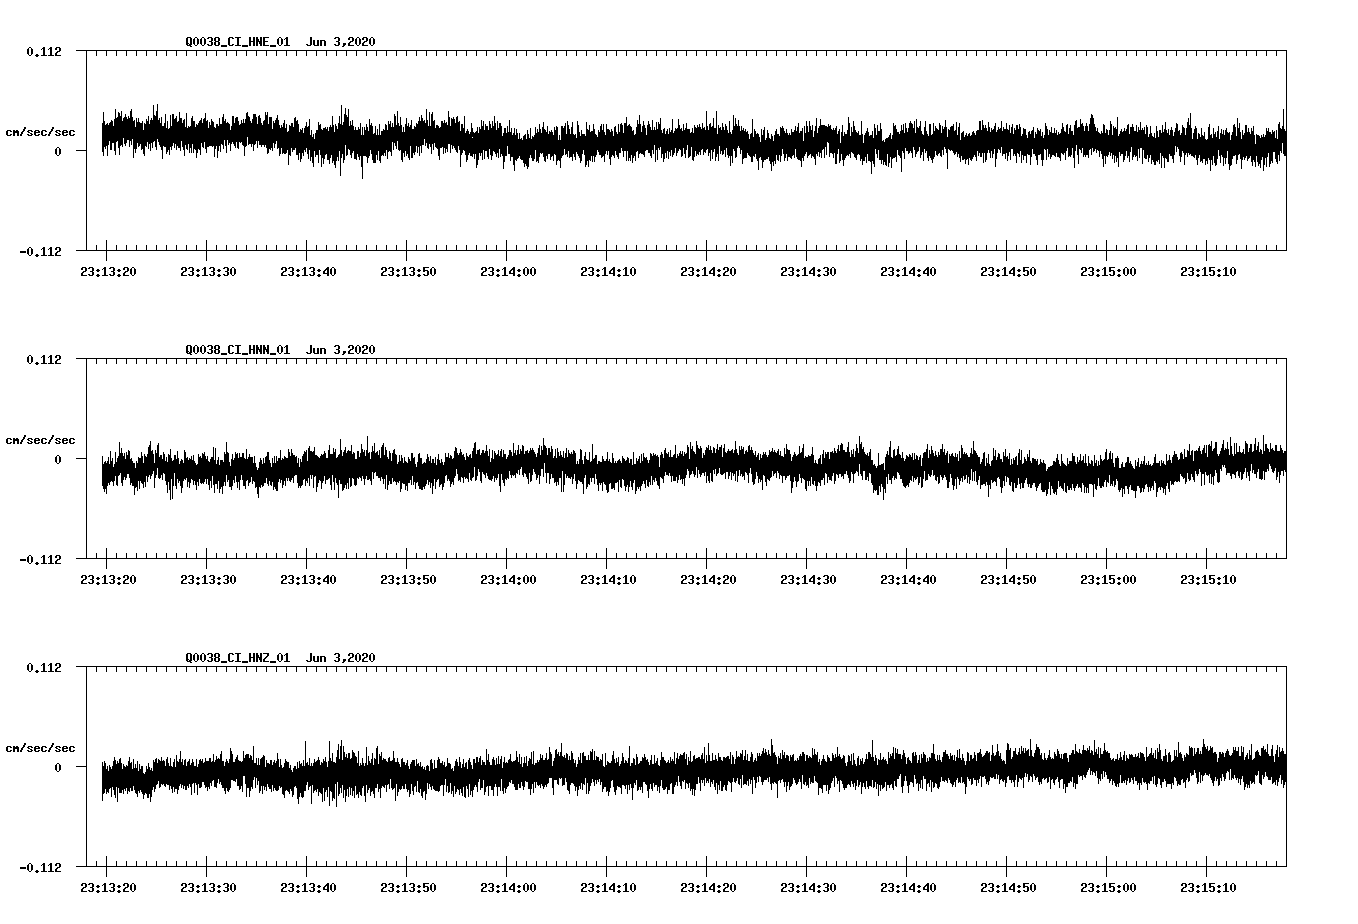Click the 23:14:20 time label under HNE plot
The height and width of the screenshot is (924, 1358).
[x=708, y=272]
